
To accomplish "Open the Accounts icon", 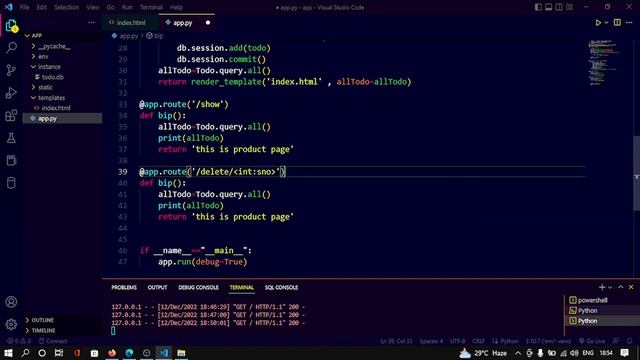I will tap(11, 302).
